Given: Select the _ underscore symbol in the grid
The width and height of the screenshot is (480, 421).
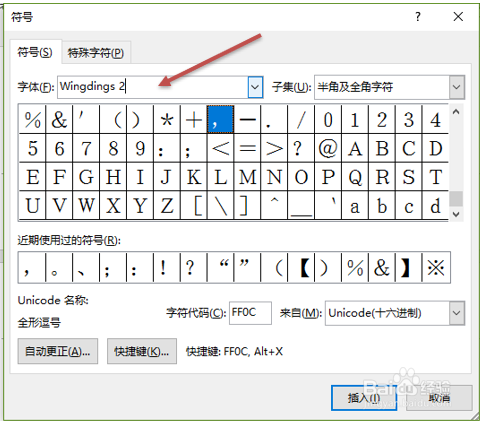Looking at the screenshot, I should tap(301, 205).
